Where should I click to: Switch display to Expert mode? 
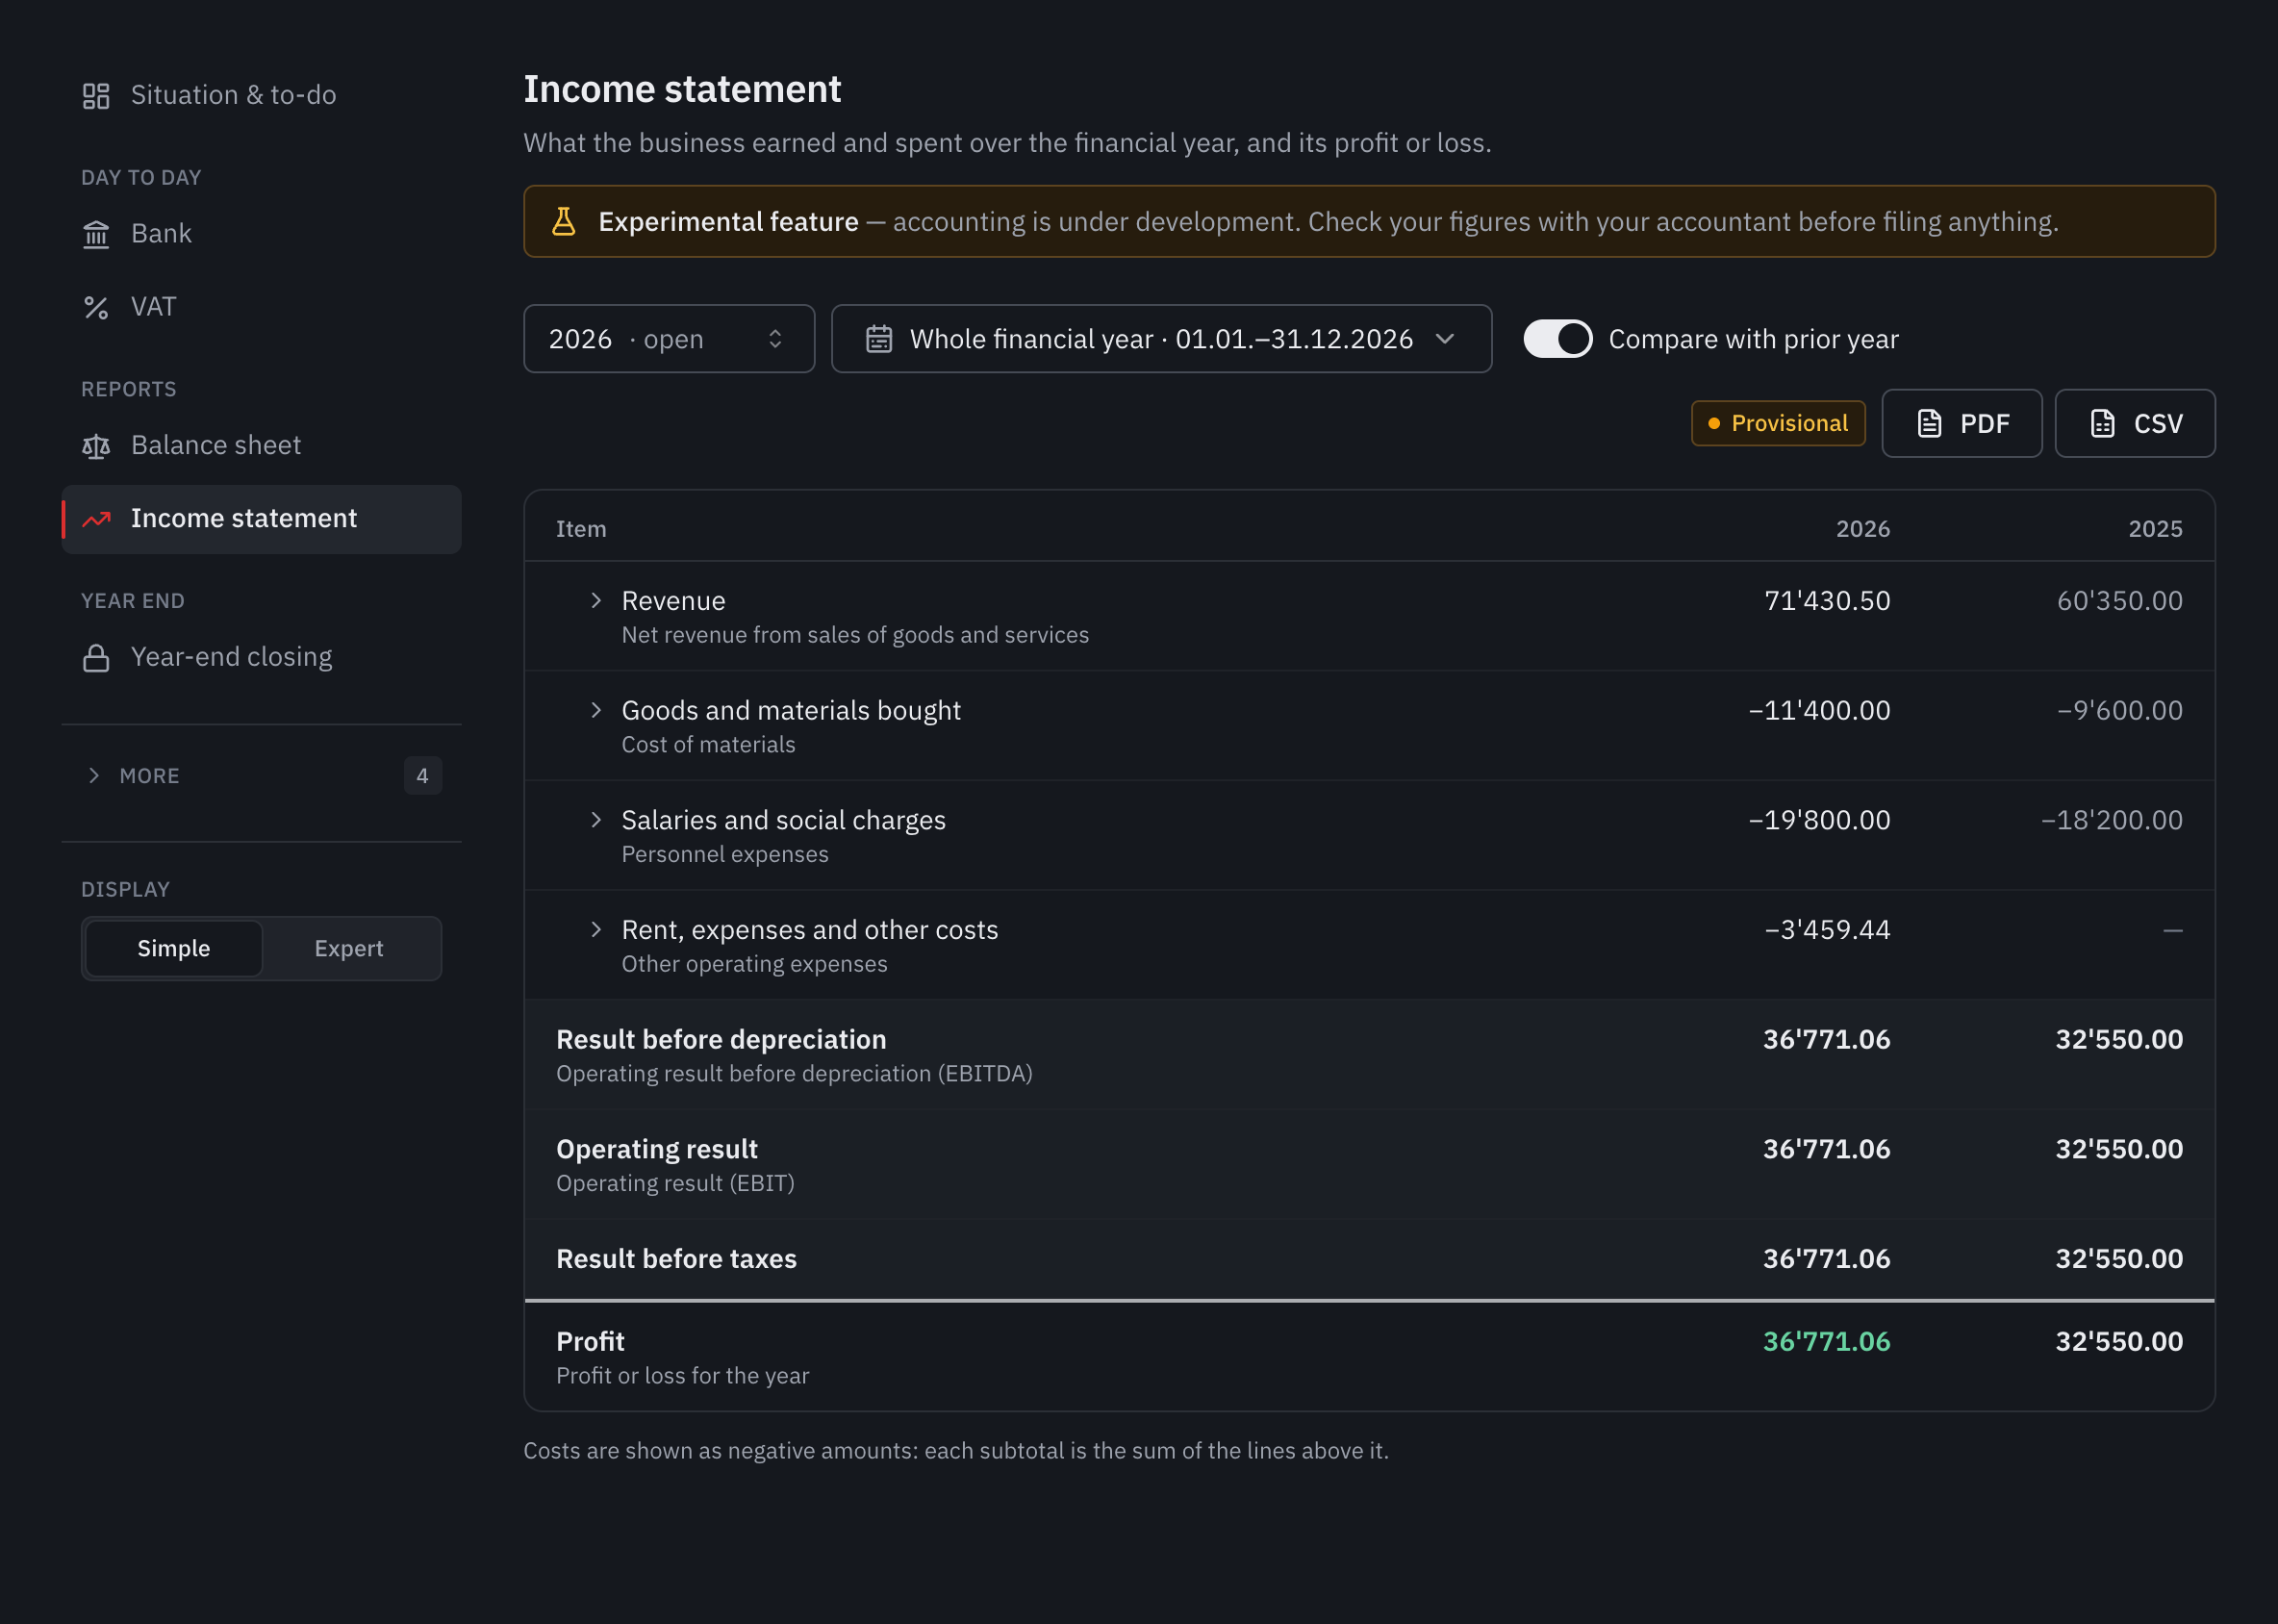349,949
